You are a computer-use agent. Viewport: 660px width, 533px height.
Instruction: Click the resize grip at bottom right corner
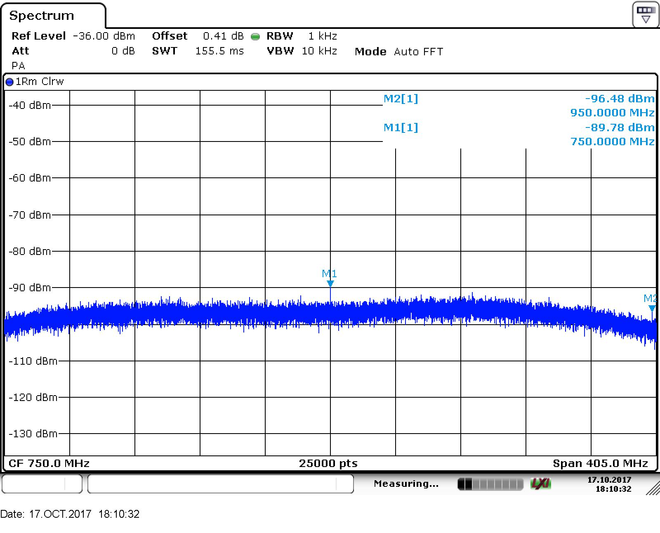click(653, 488)
